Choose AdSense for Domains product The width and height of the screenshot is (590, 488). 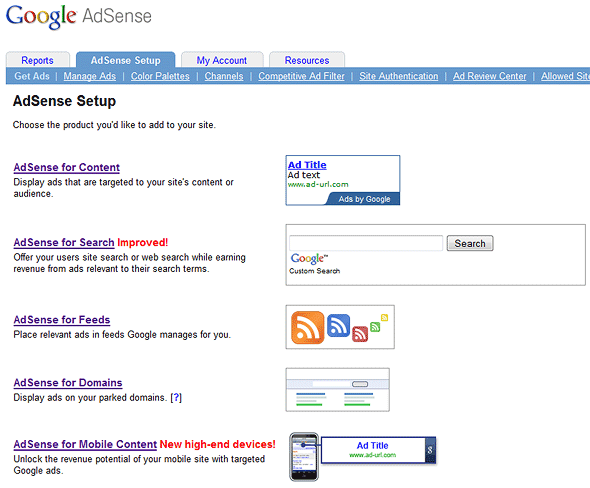[x=68, y=383]
